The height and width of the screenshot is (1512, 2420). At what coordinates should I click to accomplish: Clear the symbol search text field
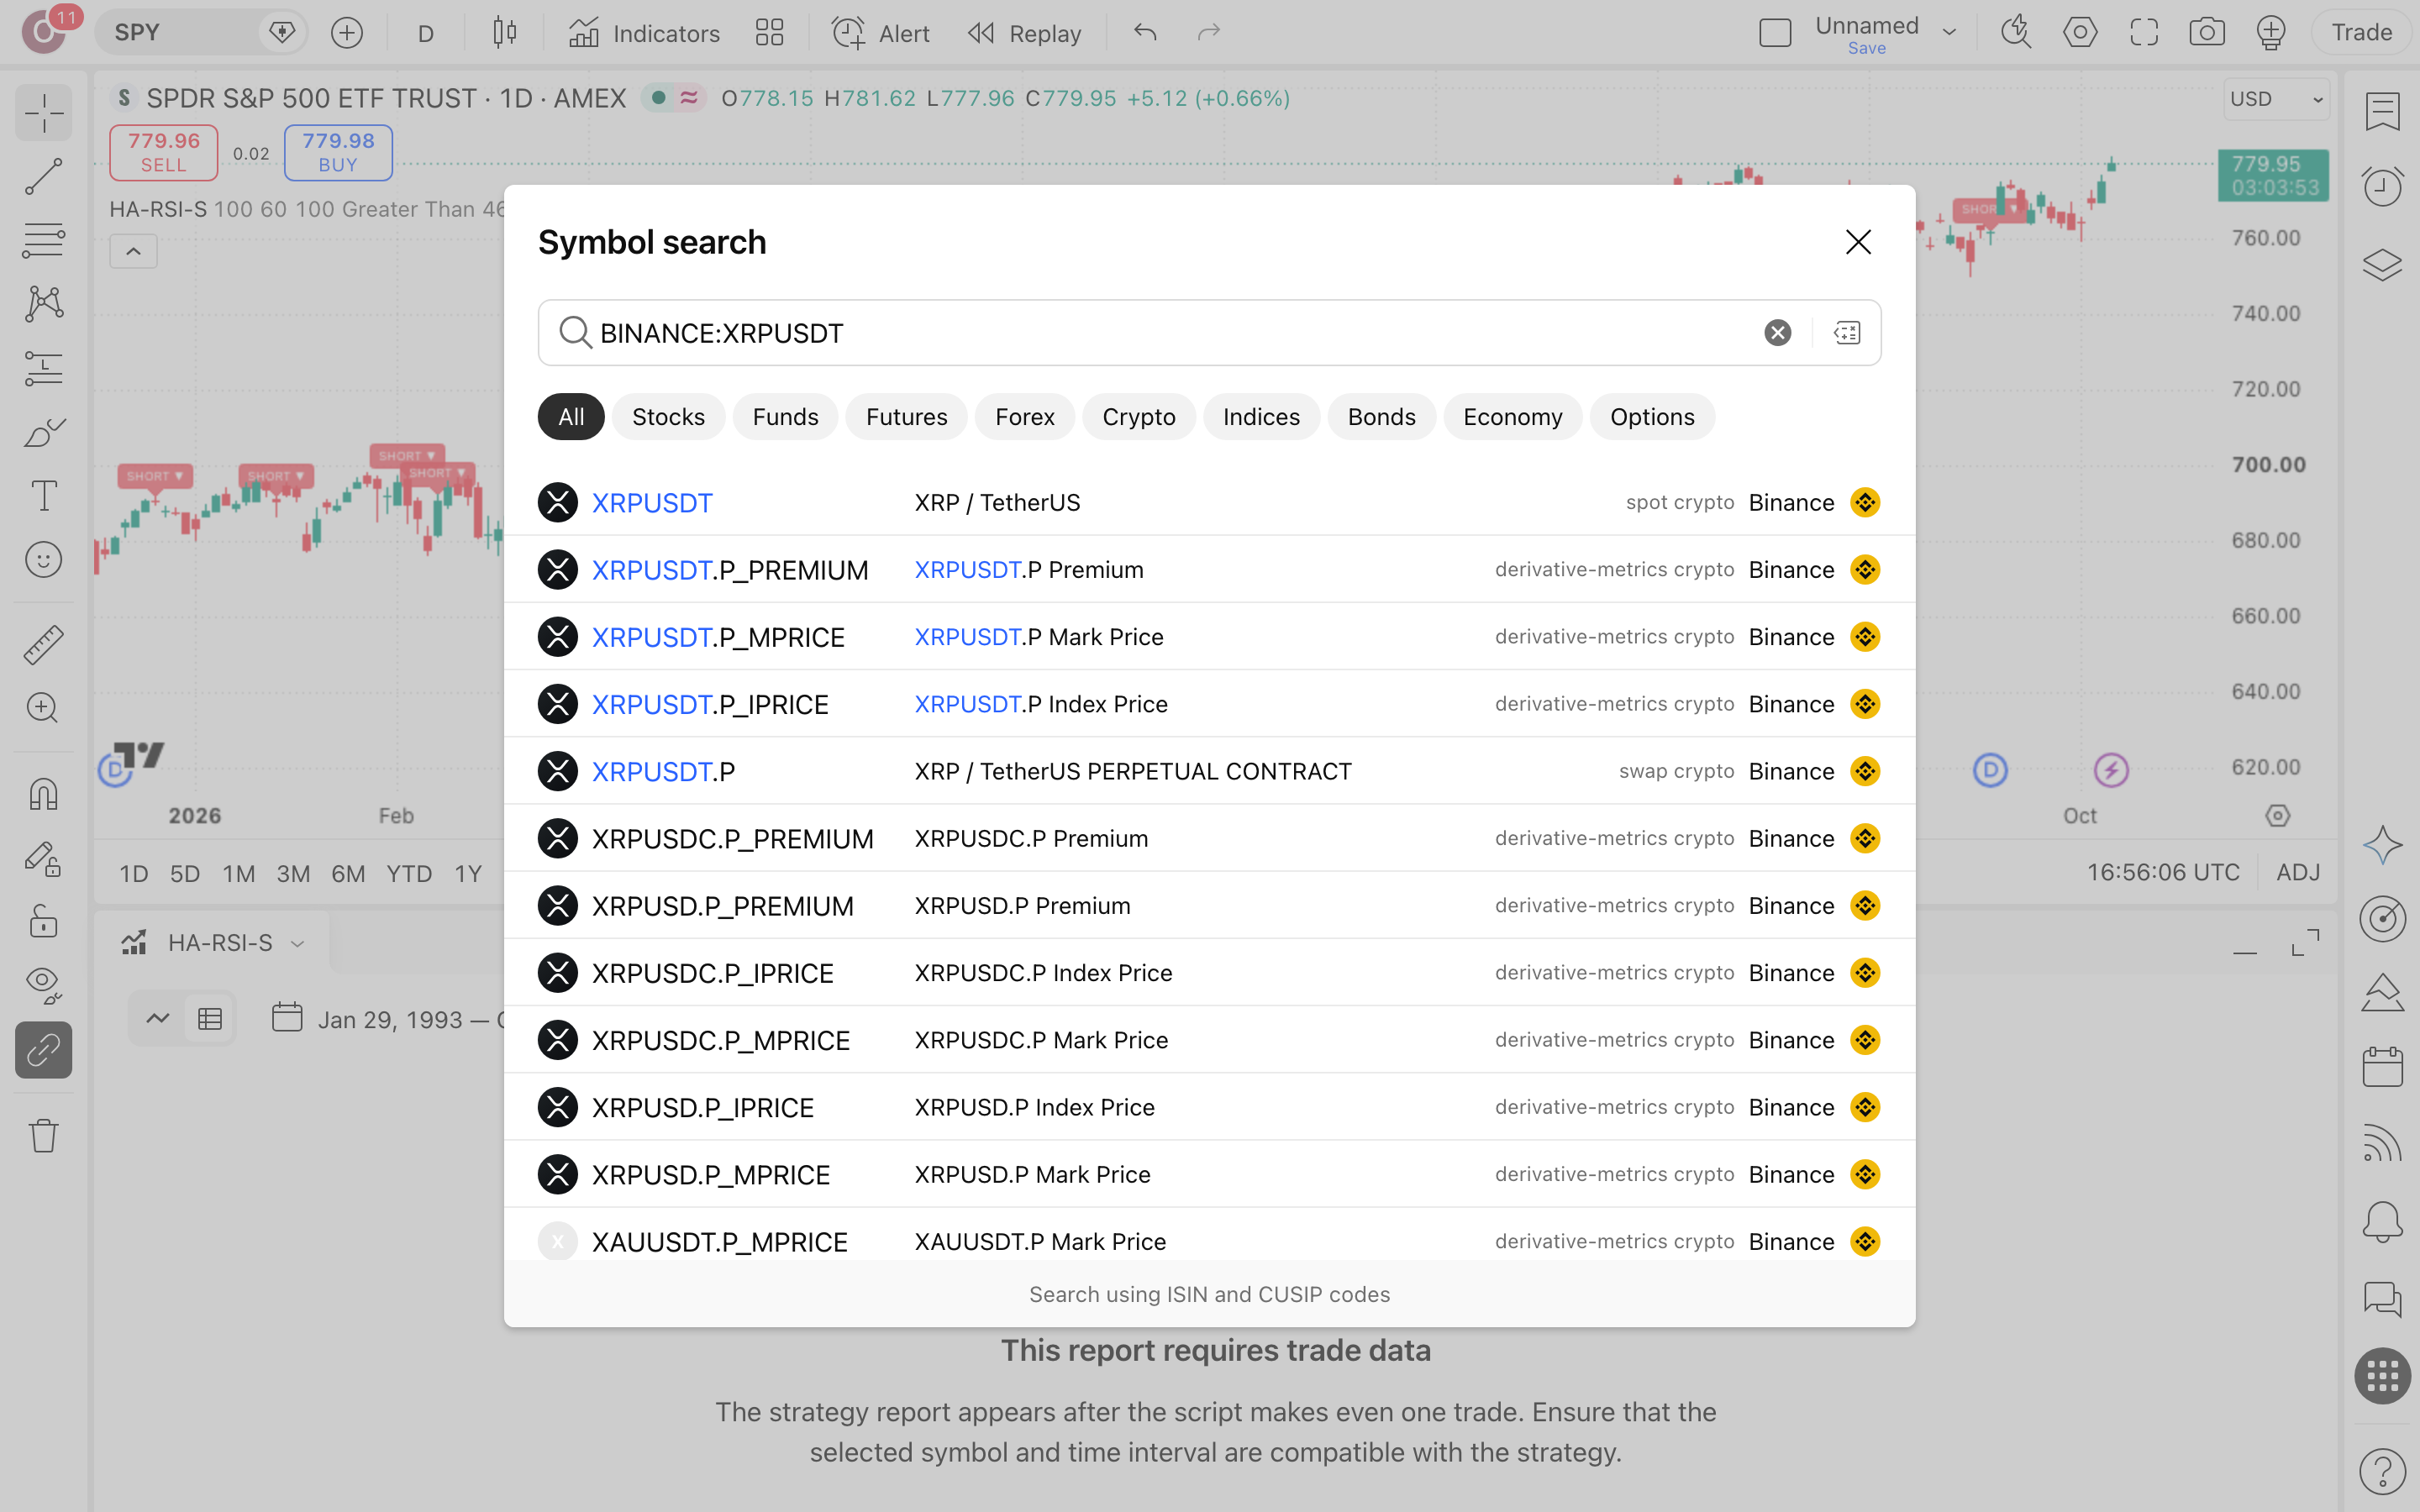(x=1777, y=333)
